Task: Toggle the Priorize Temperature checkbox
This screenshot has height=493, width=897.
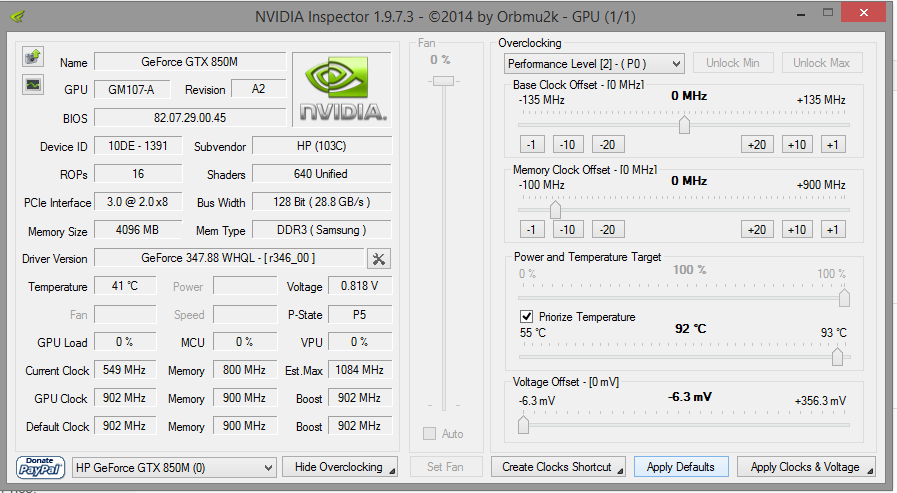Action: point(526,317)
